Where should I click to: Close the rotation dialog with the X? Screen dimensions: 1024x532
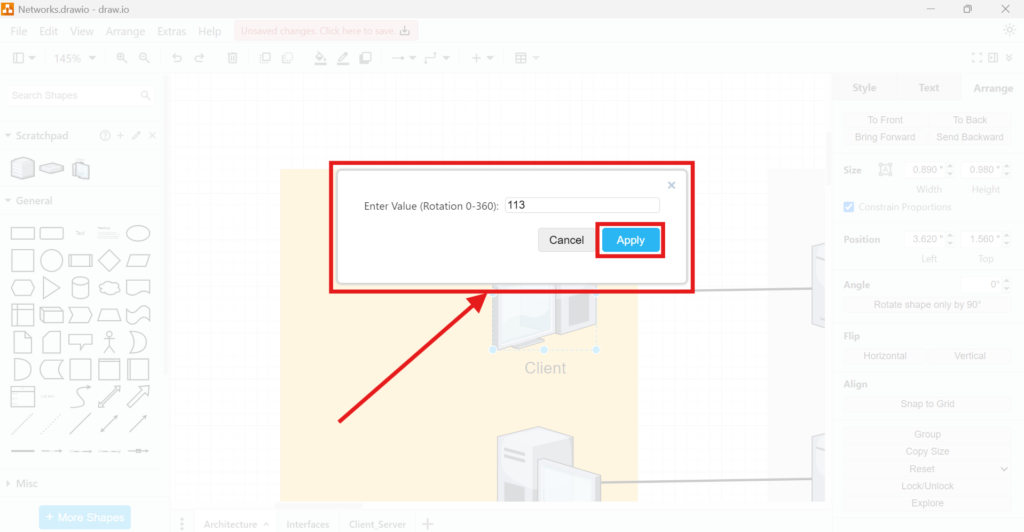[671, 185]
